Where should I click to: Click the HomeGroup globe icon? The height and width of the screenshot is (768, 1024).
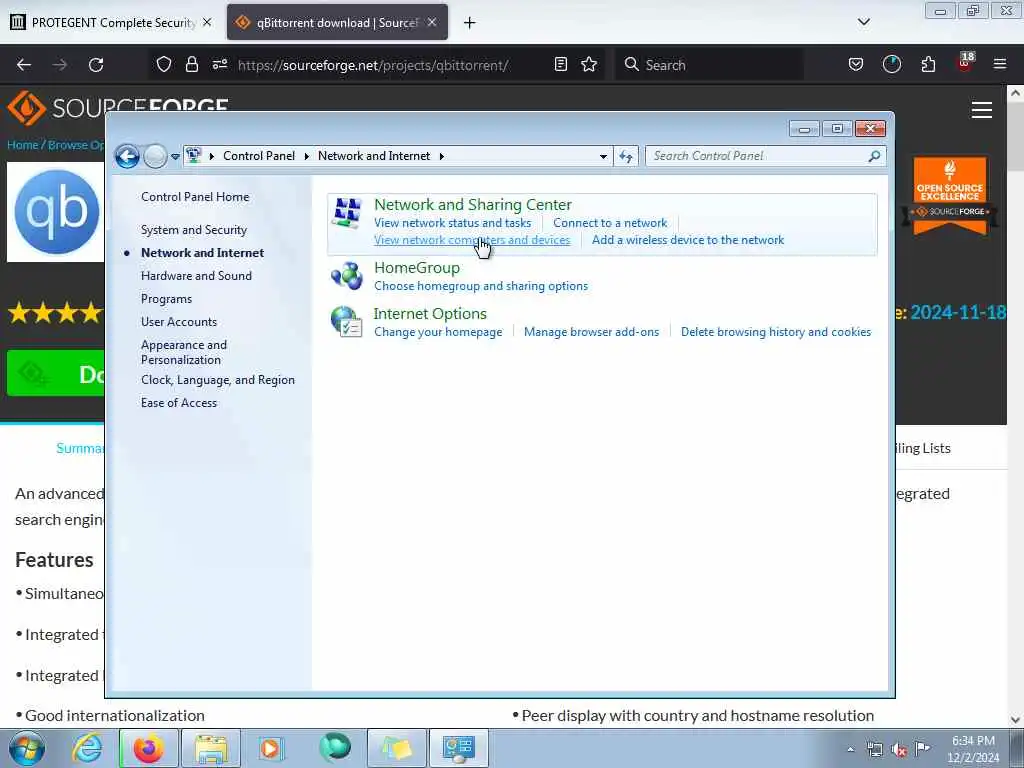click(x=347, y=276)
